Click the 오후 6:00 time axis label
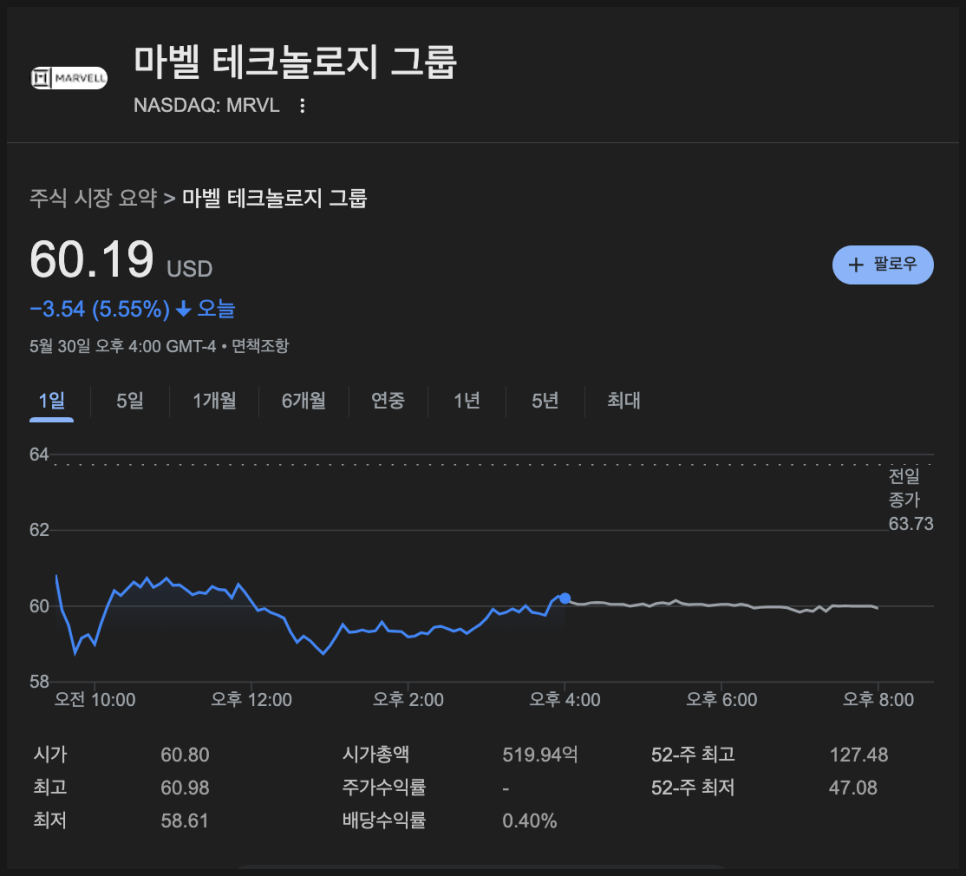The width and height of the screenshot is (966, 876). click(721, 700)
